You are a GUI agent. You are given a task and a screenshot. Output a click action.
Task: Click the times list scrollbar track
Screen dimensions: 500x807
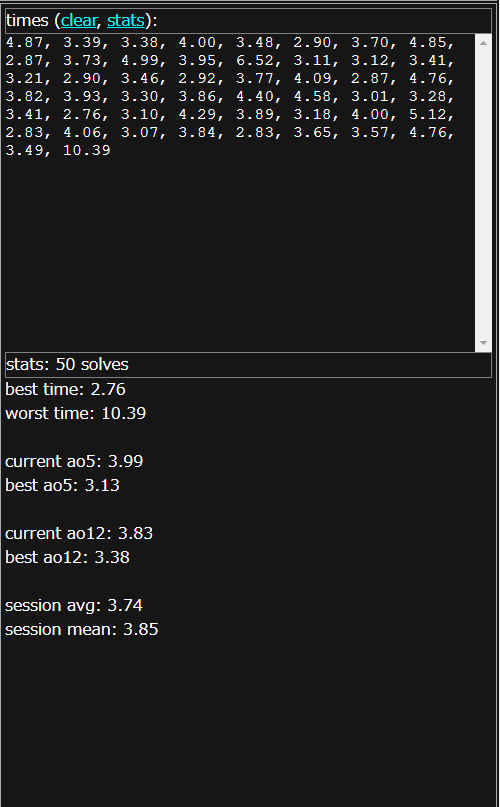click(483, 193)
